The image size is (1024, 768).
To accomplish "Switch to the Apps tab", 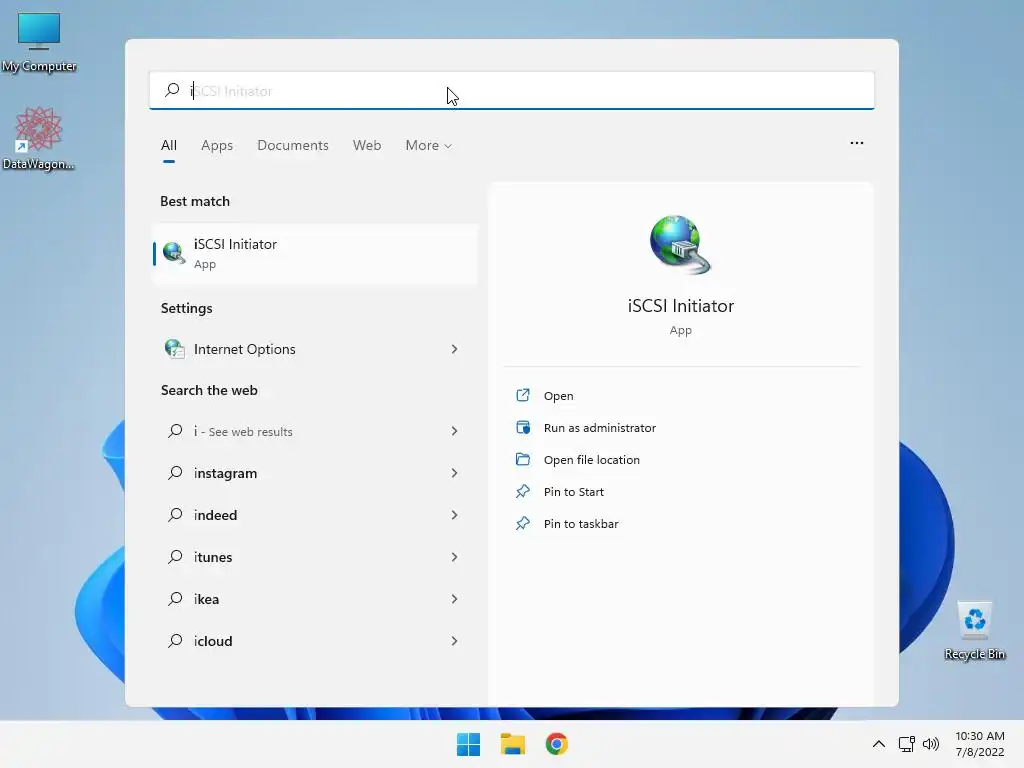I will click(217, 145).
